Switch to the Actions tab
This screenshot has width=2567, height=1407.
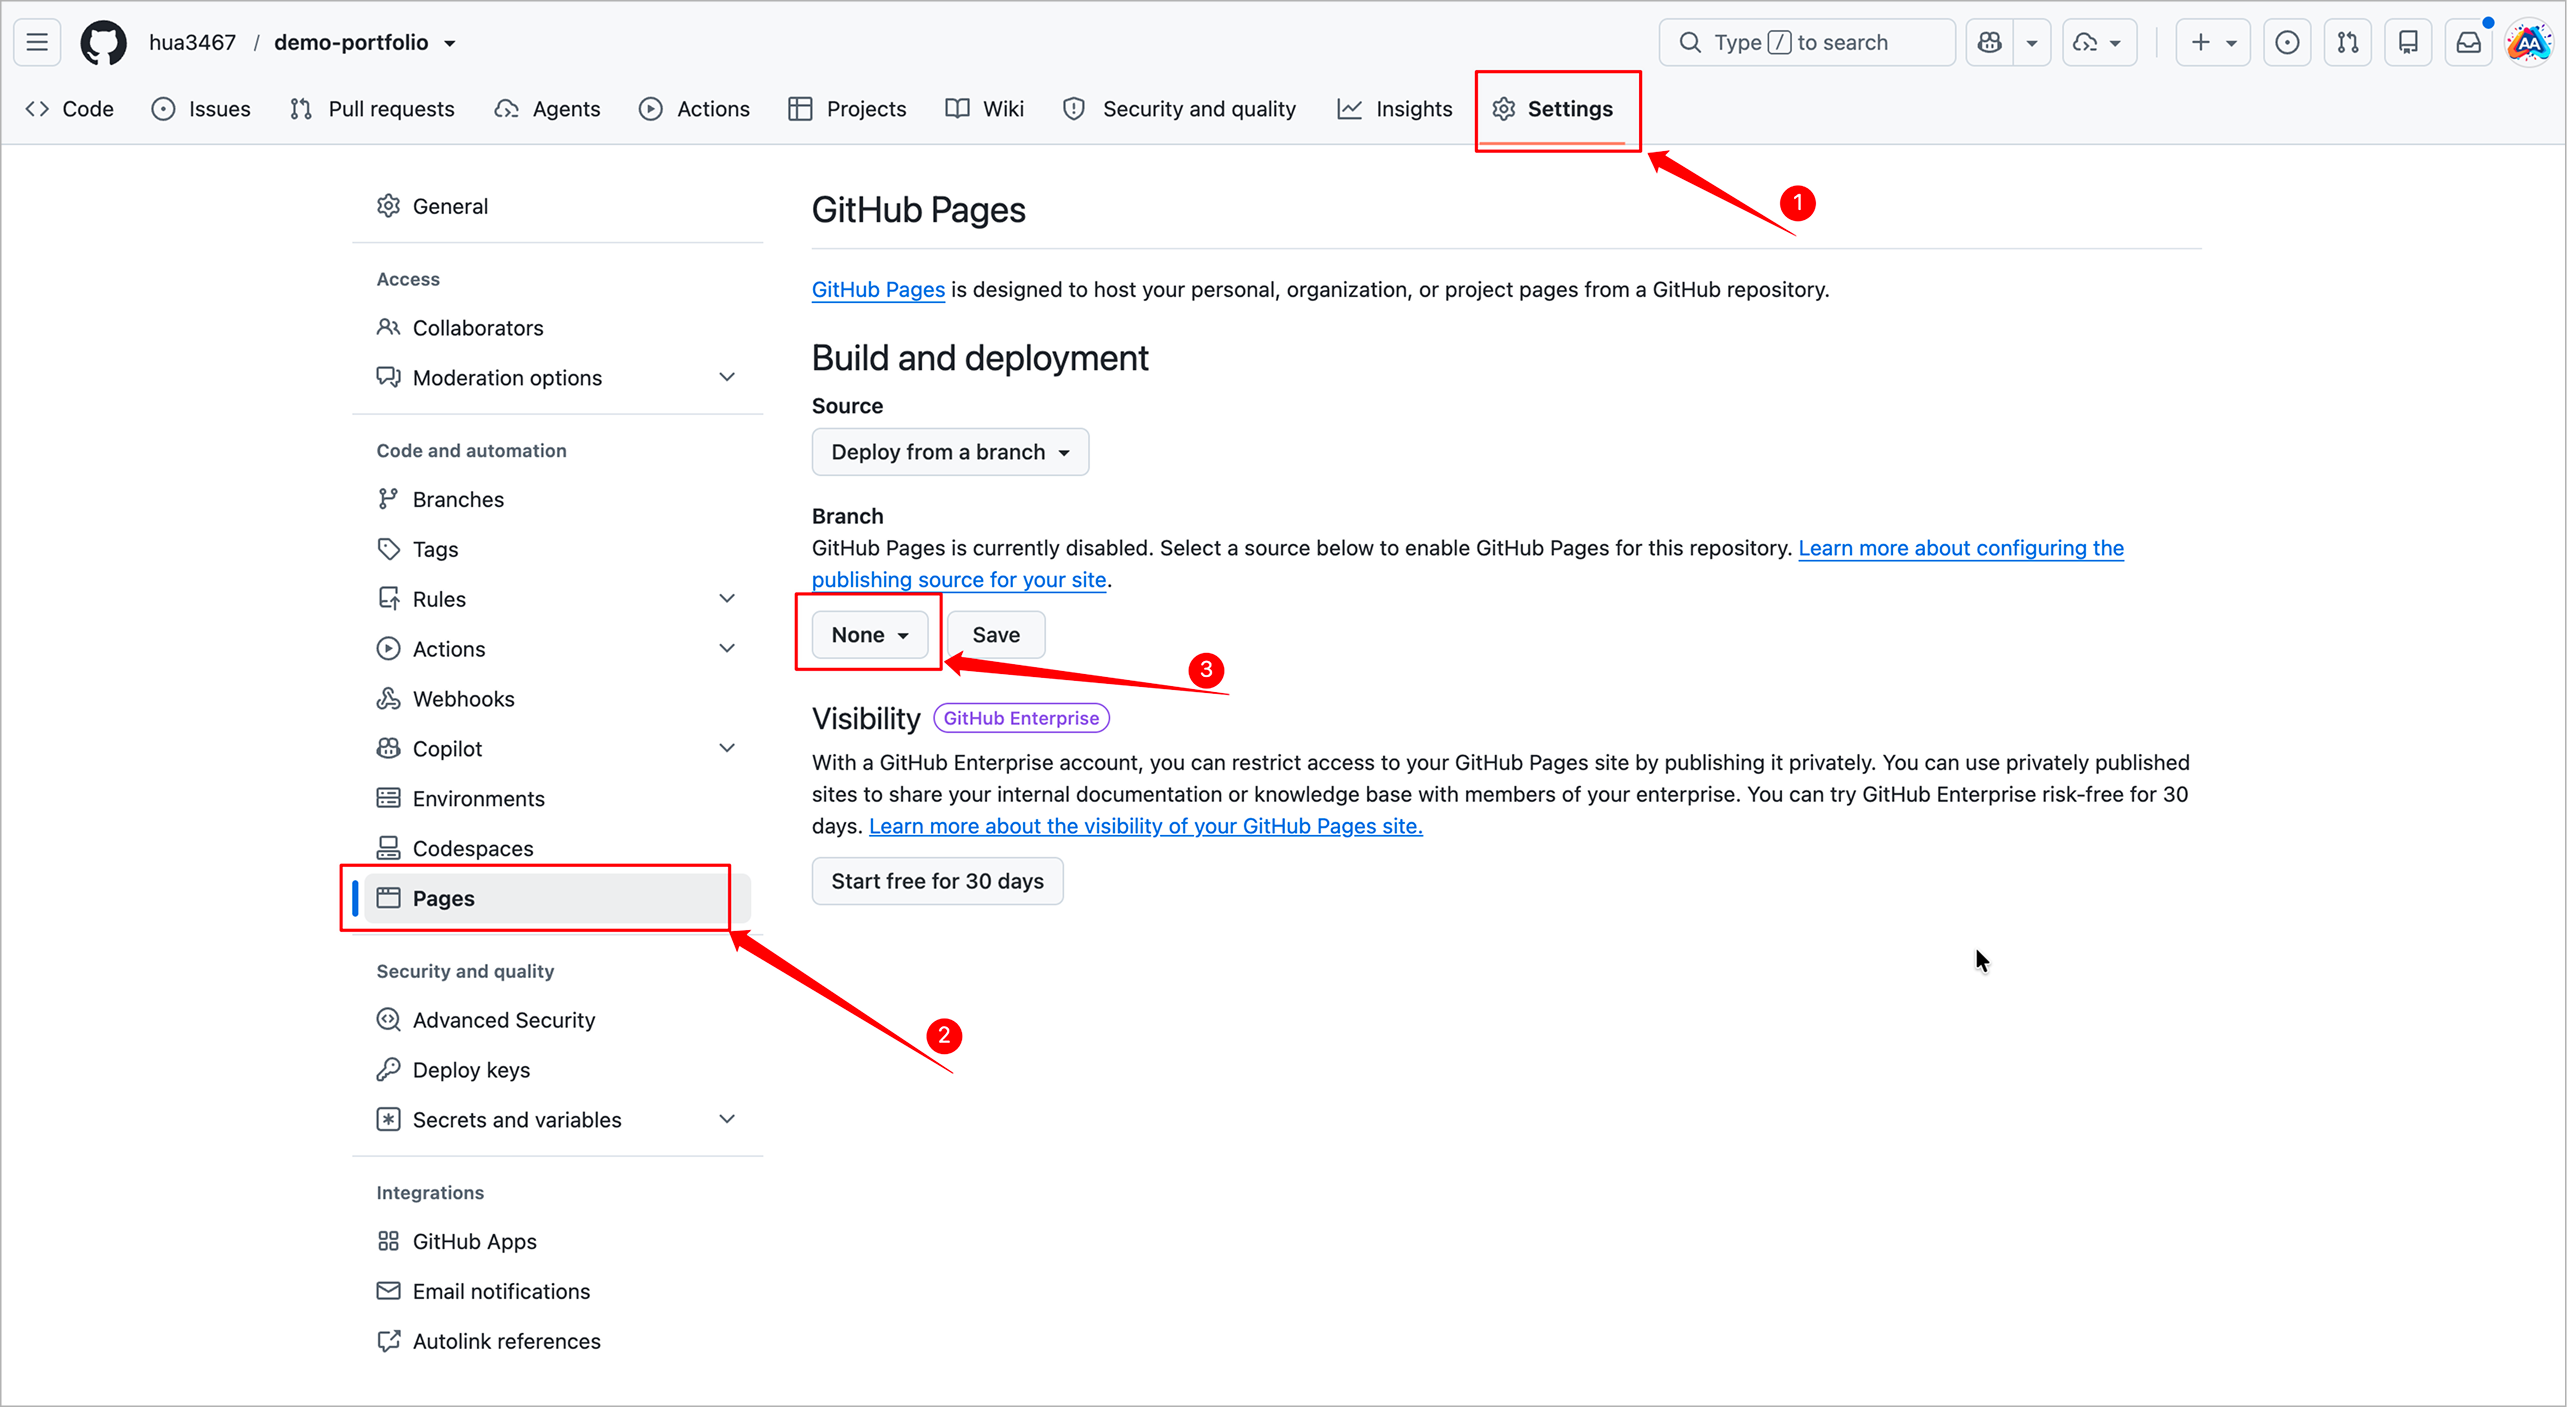tap(694, 108)
